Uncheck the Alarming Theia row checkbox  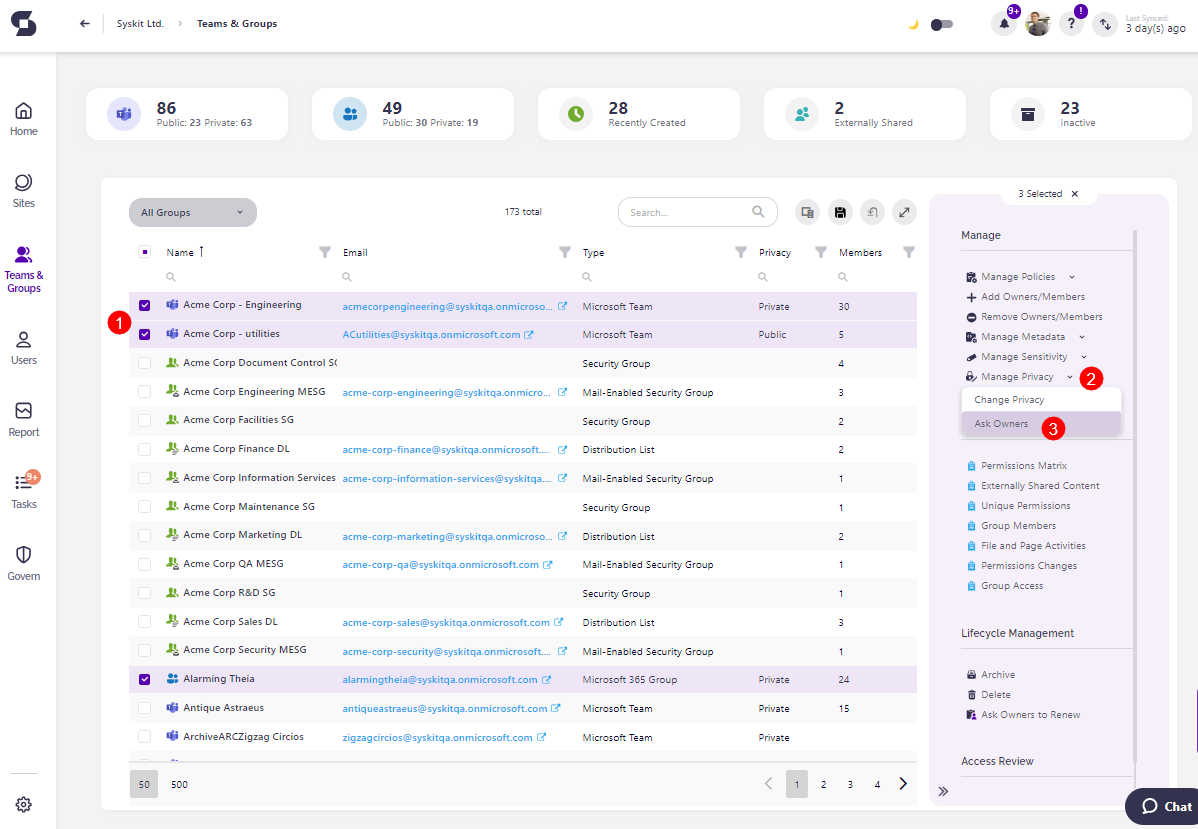tap(145, 680)
